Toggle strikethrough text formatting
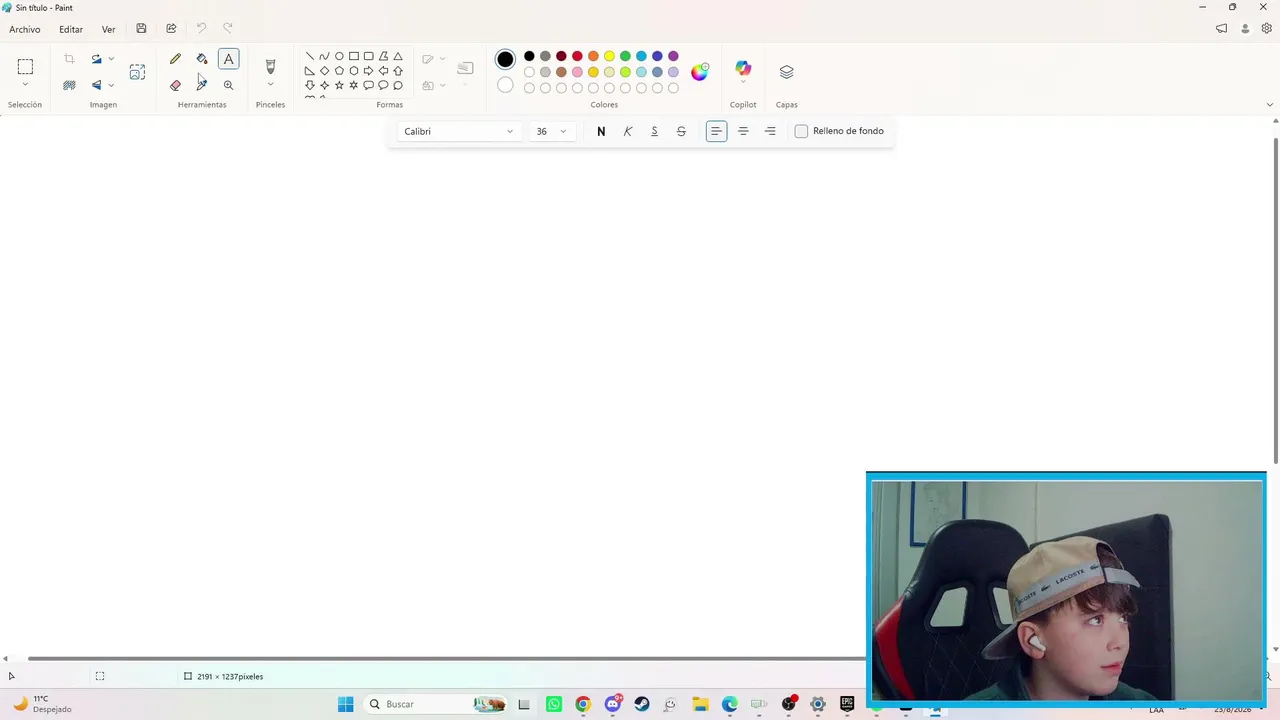The width and height of the screenshot is (1280, 720). [681, 131]
